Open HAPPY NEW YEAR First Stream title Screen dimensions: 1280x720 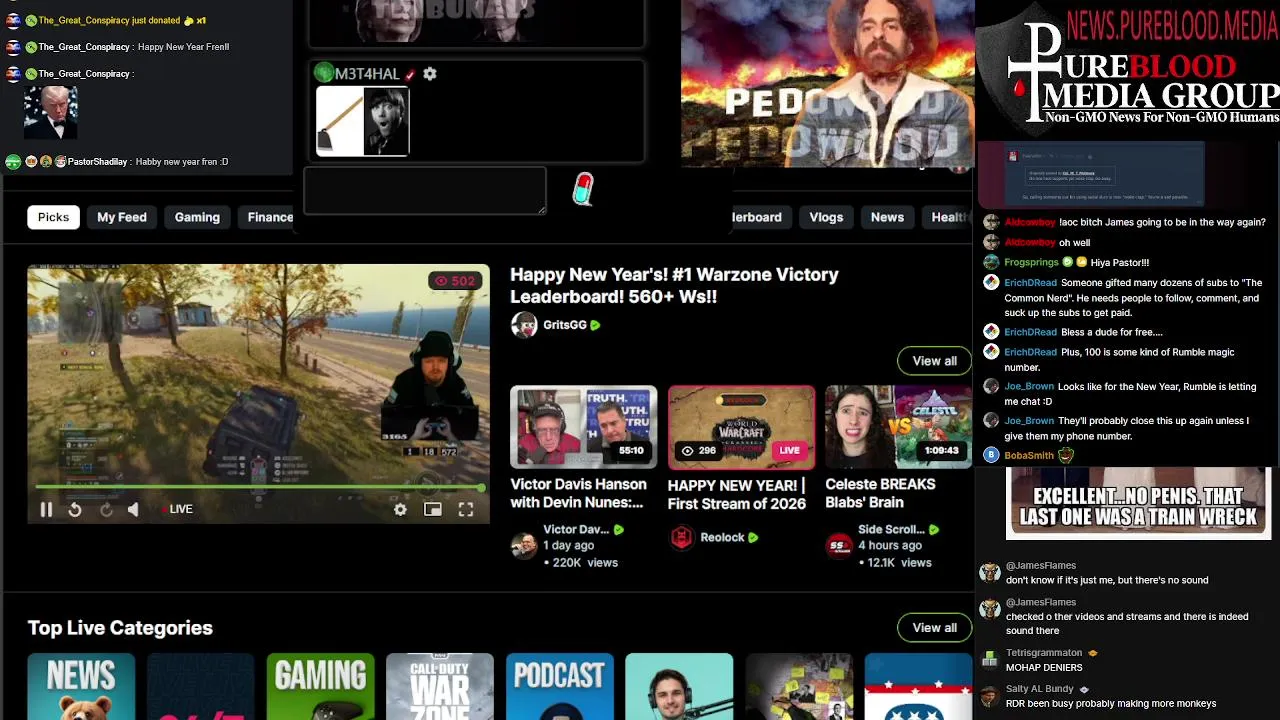pos(737,494)
